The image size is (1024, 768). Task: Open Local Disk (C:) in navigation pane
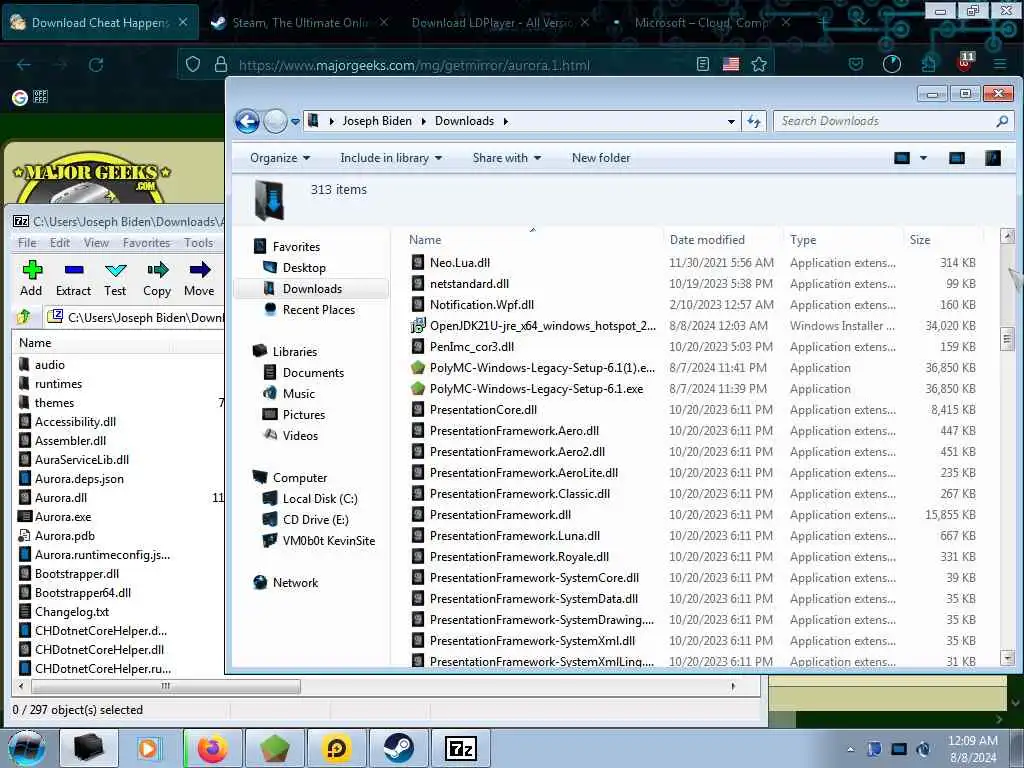pyautogui.click(x=320, y=498)
